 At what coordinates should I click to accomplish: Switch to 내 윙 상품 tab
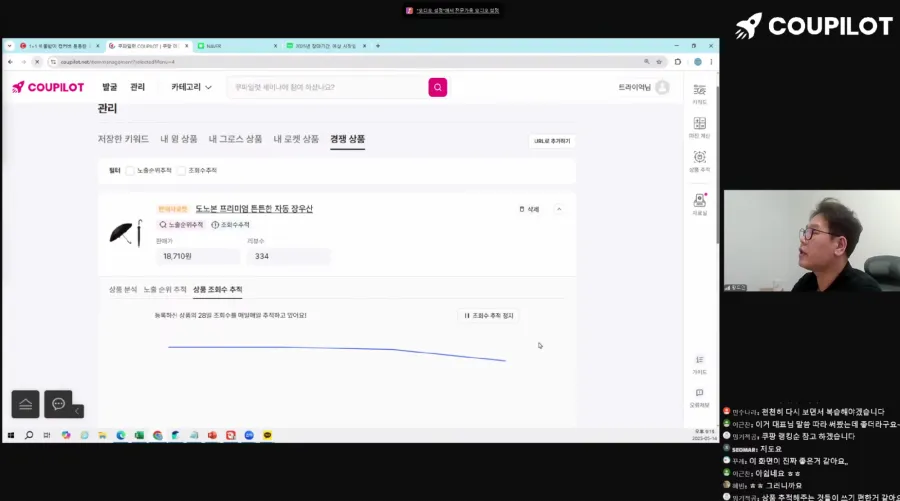[x=179, y=139]
